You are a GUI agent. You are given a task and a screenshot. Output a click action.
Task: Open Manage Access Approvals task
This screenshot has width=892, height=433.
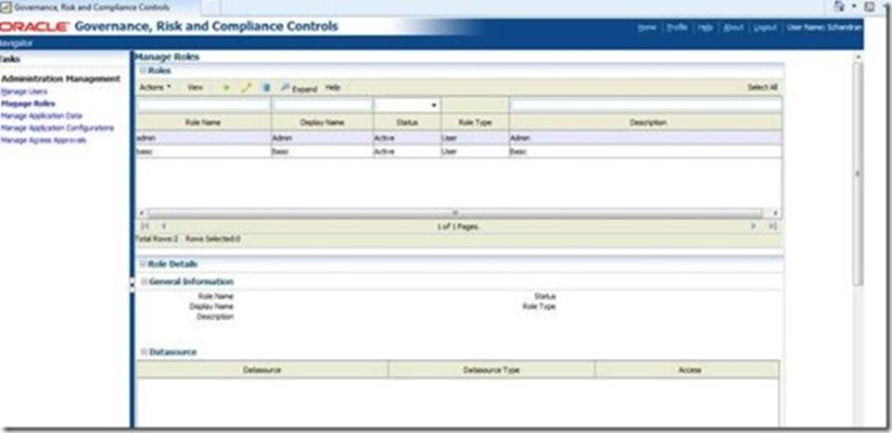tap(44, 140)
